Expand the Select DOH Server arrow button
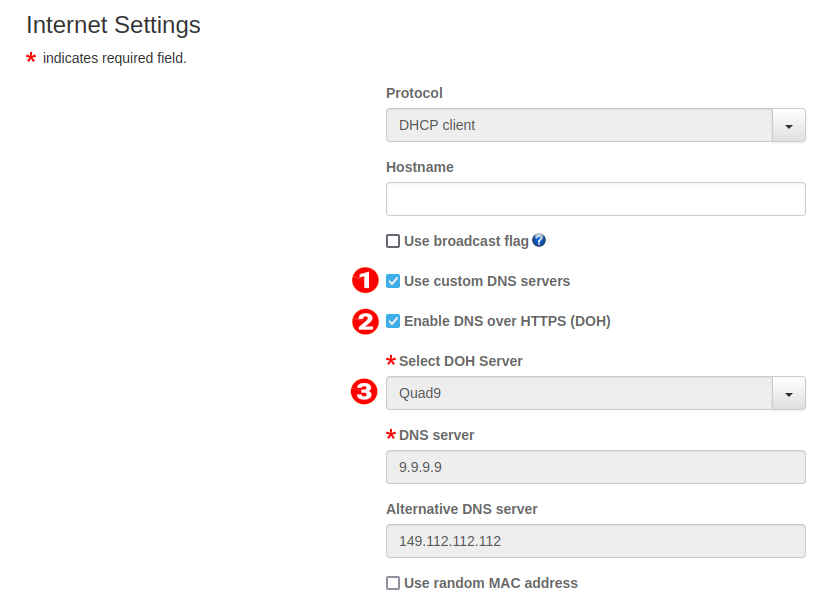 coord(789,394)
